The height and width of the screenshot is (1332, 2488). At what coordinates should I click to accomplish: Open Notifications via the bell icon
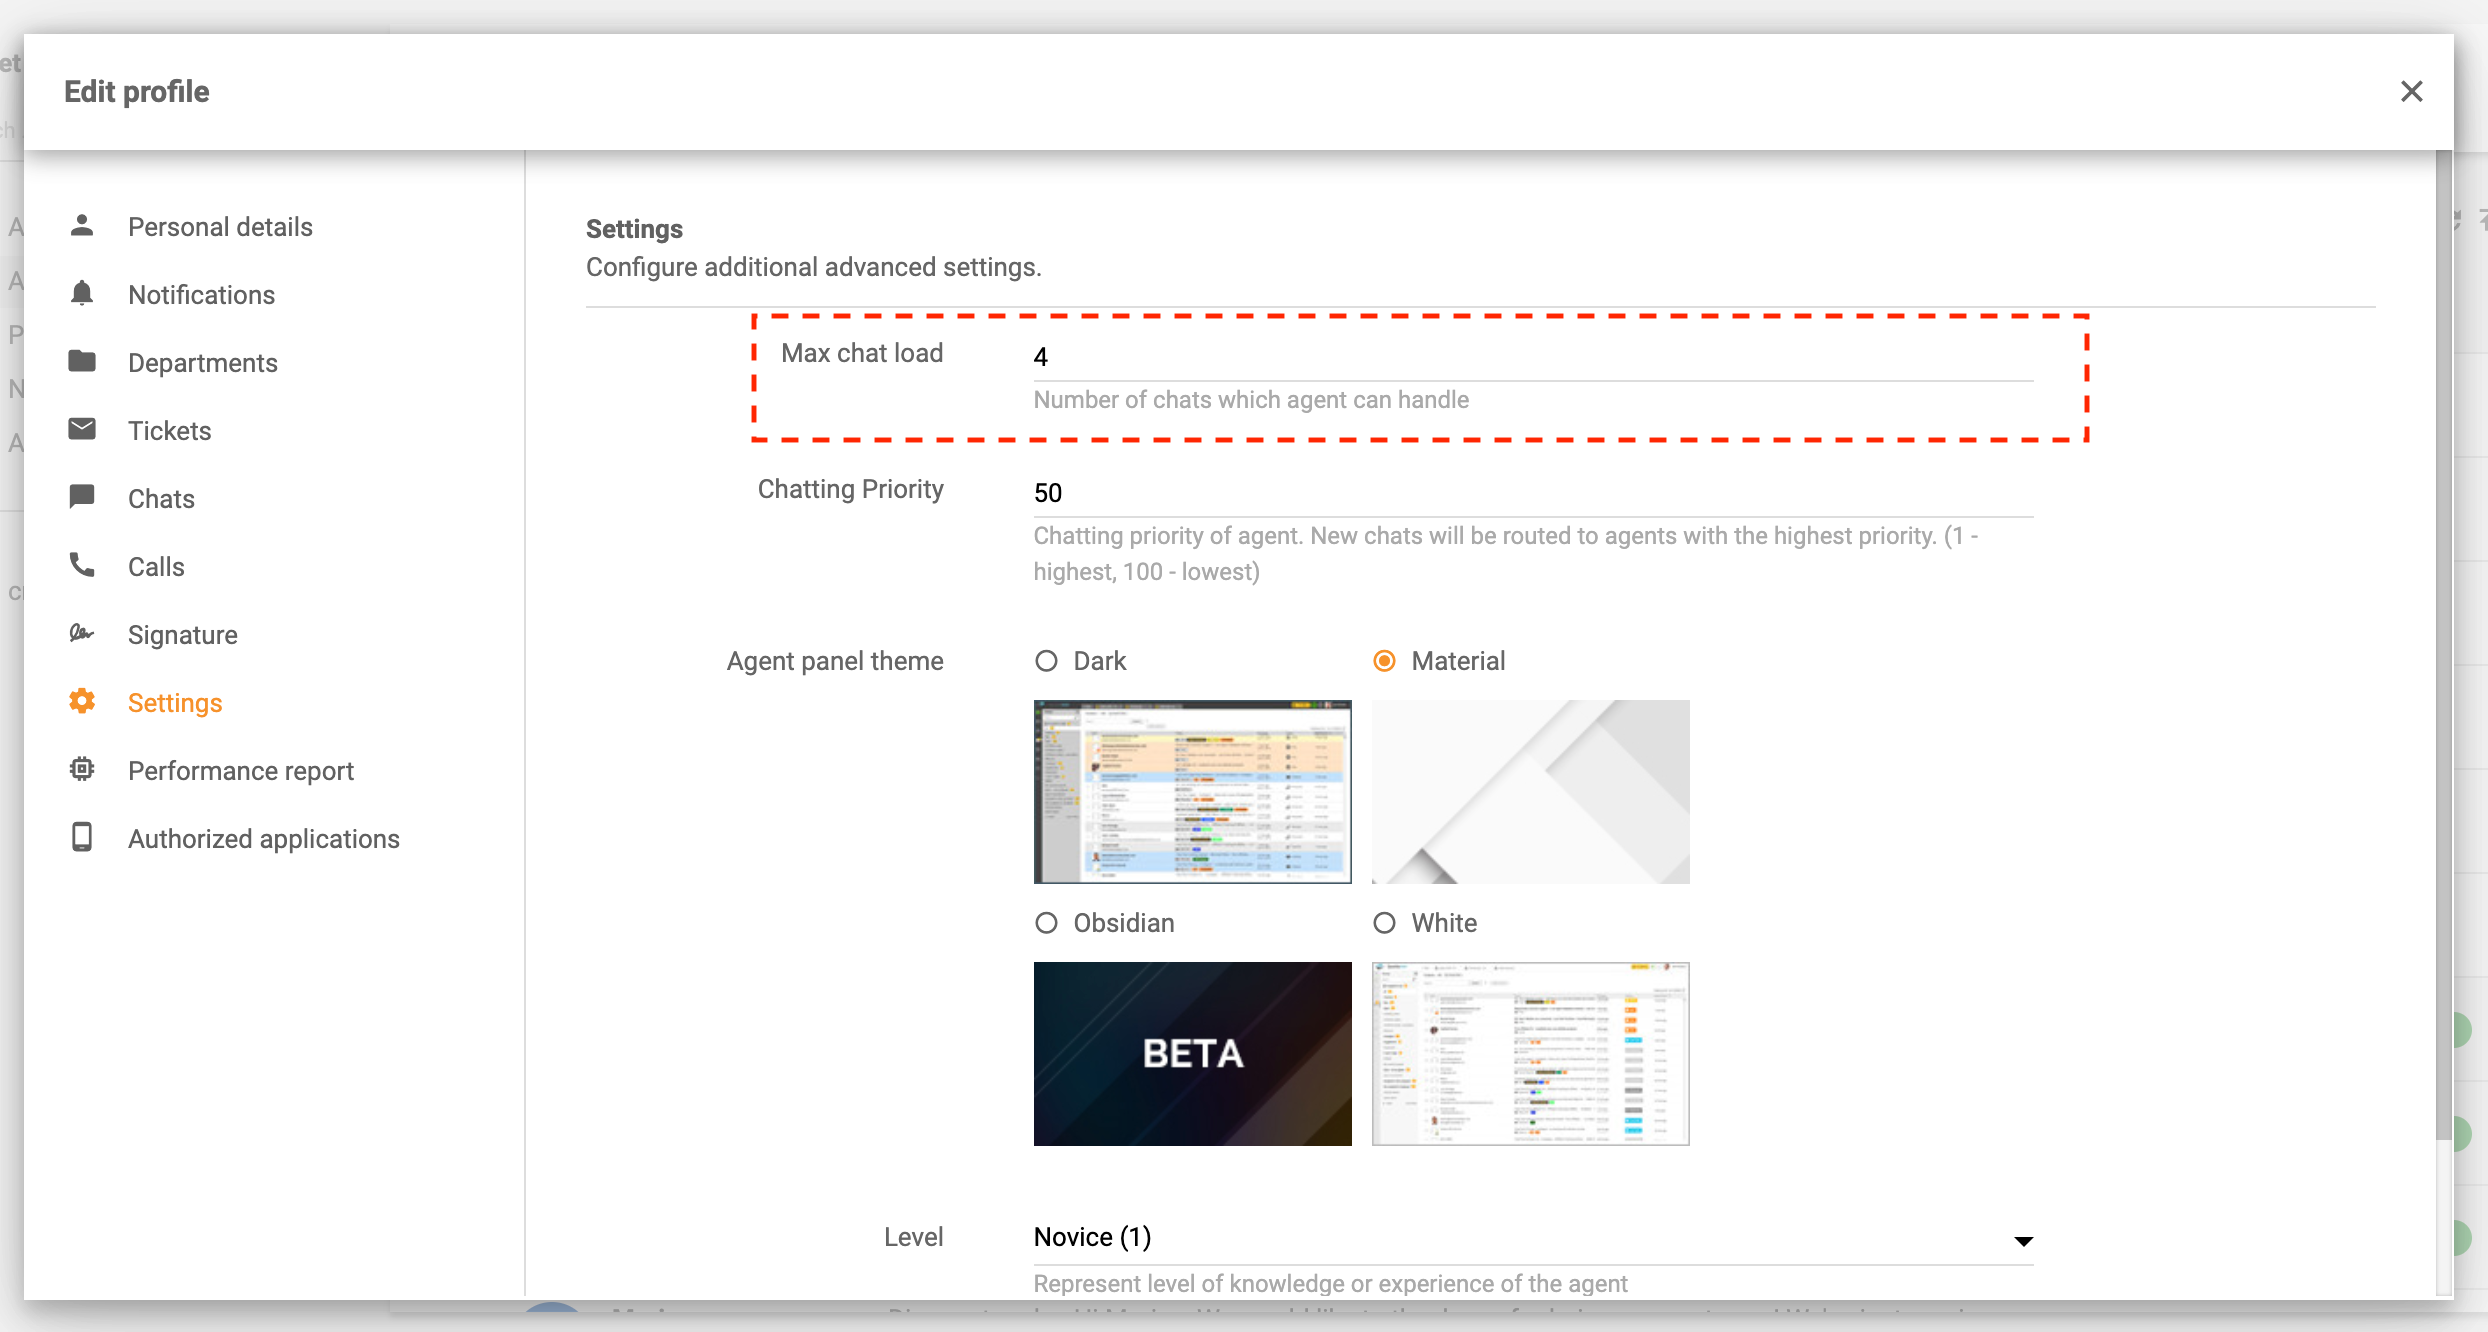coord(82,294)
